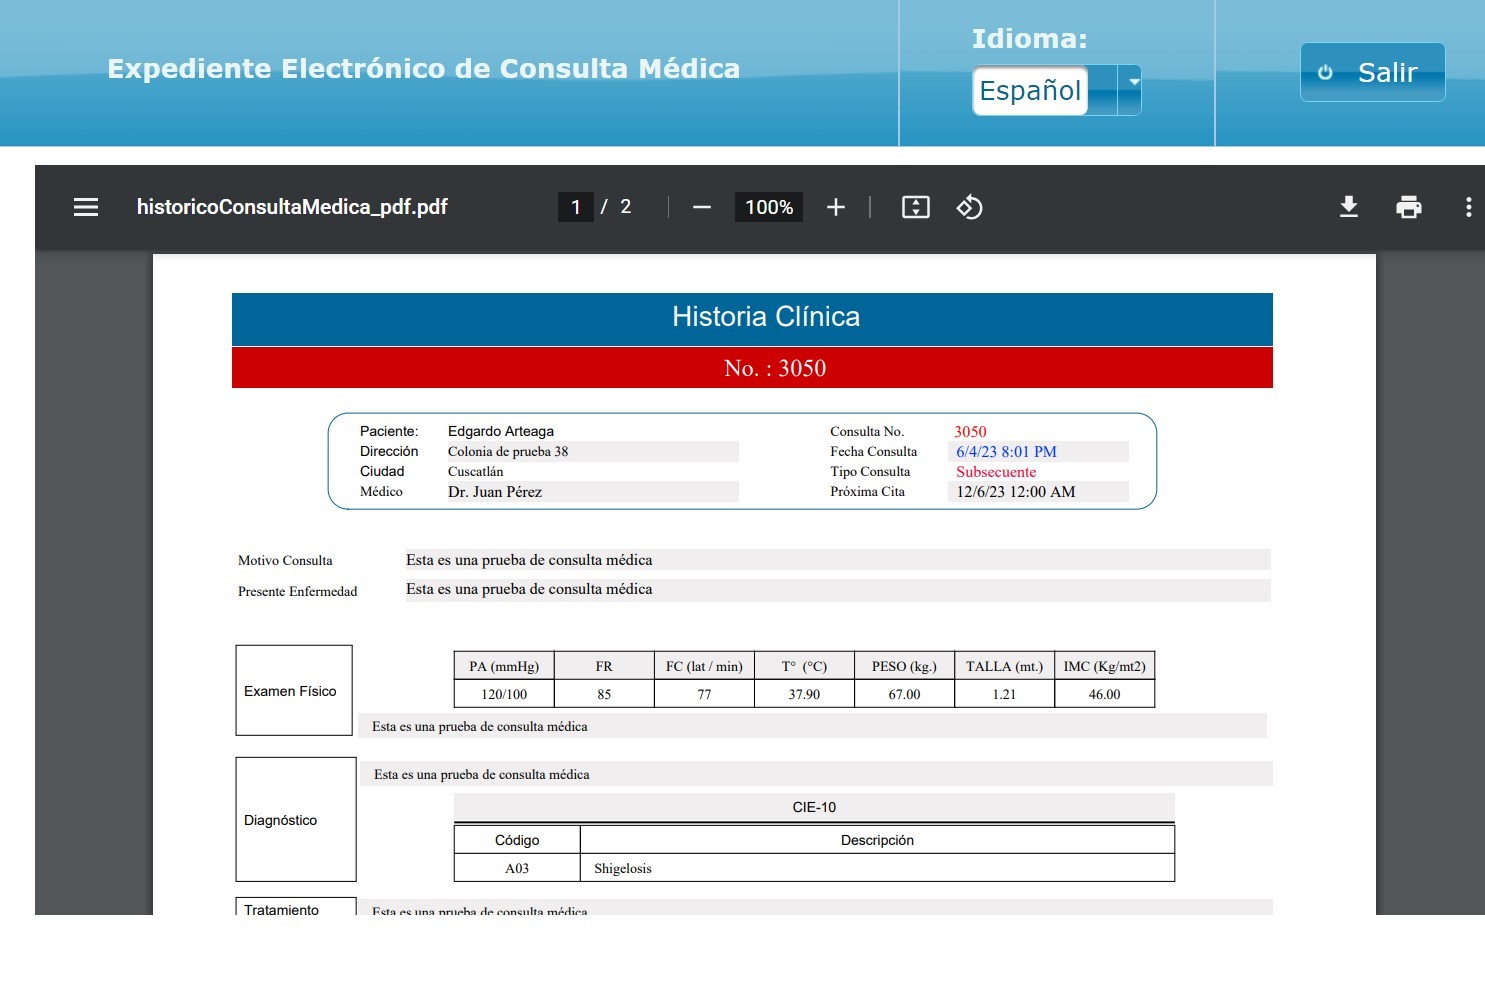Click the PESO (kg.) column header
This screenshot has height=994, width=1485.
point(904,666)
